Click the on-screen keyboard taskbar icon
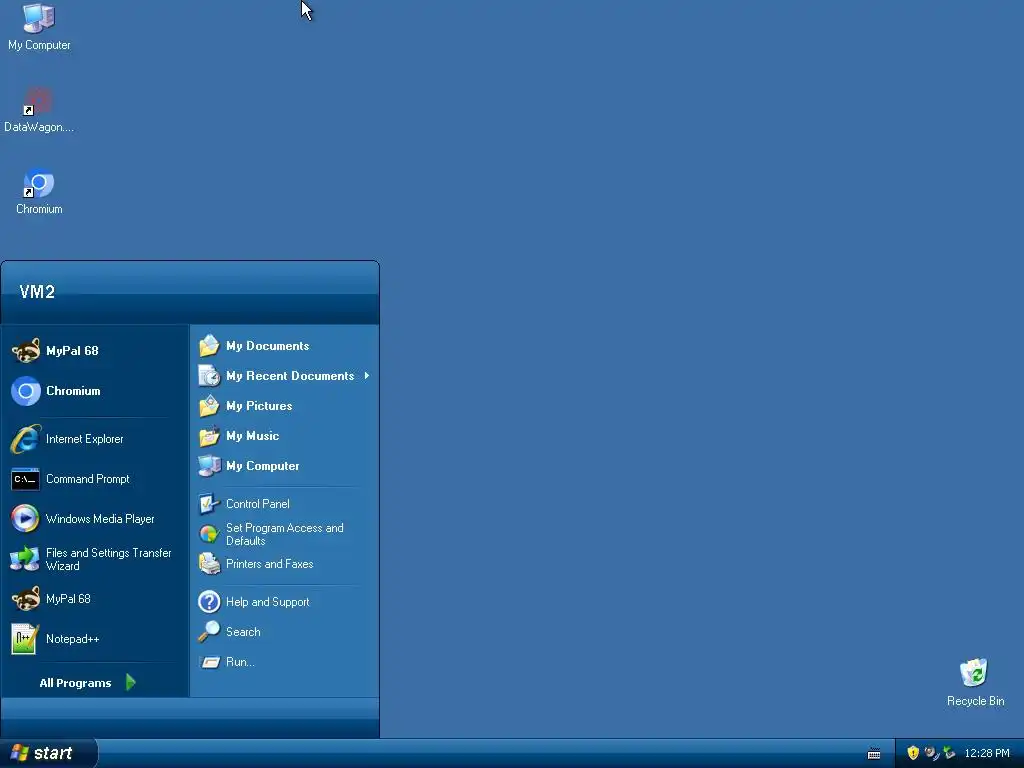Screen dimensions: 1024x768 click(x=874, y=754)
